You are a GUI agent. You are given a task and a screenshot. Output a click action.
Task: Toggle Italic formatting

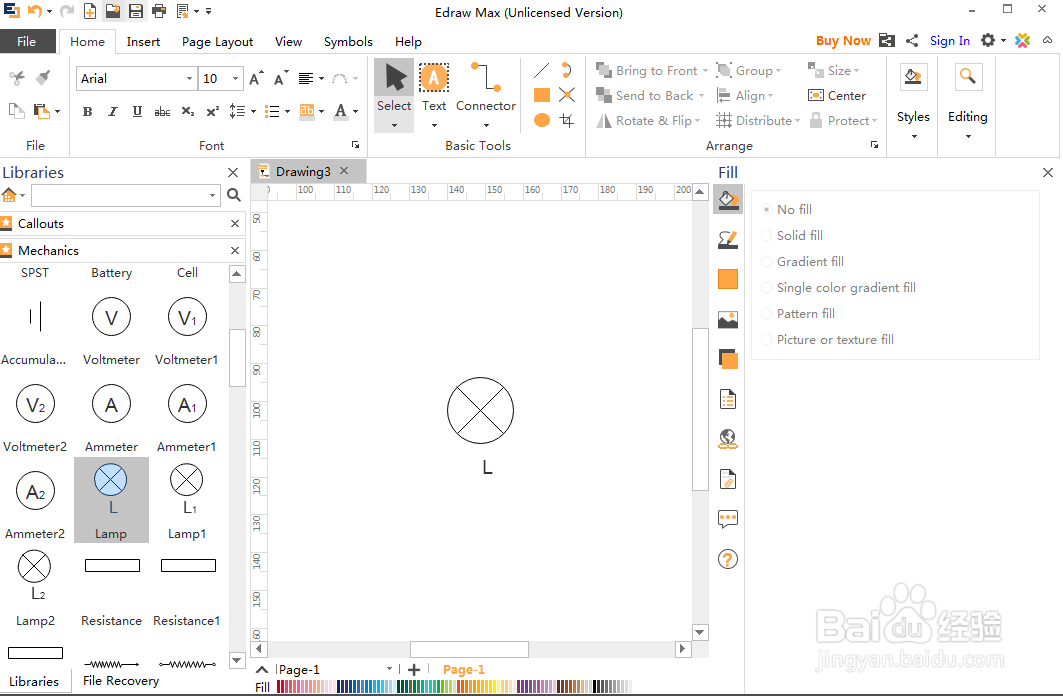[x=113, y=111]
